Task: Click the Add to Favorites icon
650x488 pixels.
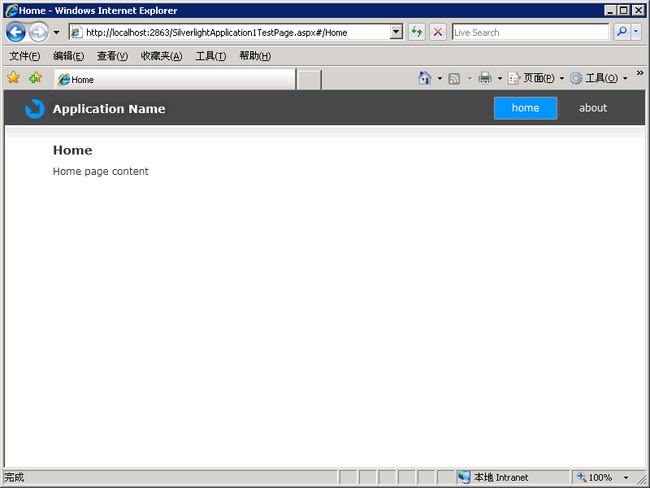Action: pyautogui.click(x=36, y=77)
